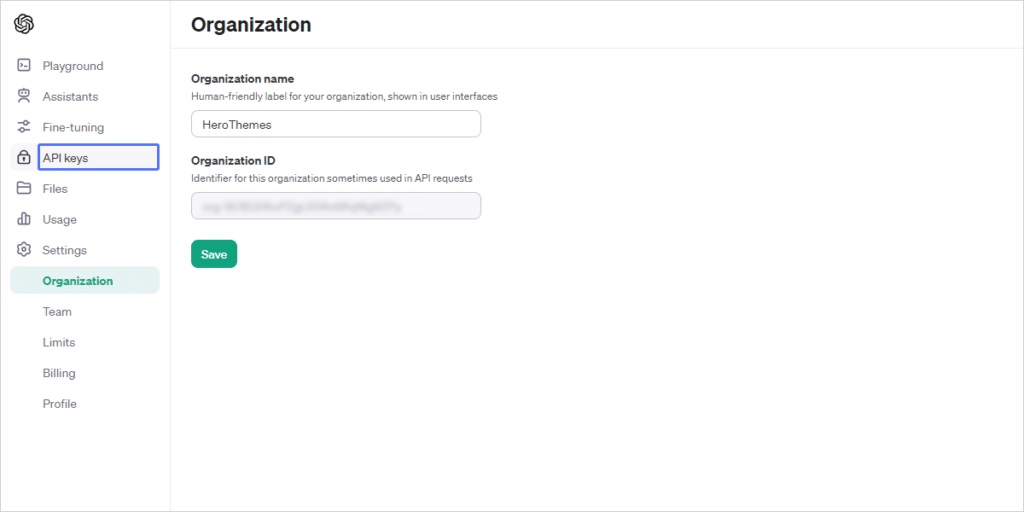Open the Billing settings page
Screen dimensions: 1024x512
(59, 373)
